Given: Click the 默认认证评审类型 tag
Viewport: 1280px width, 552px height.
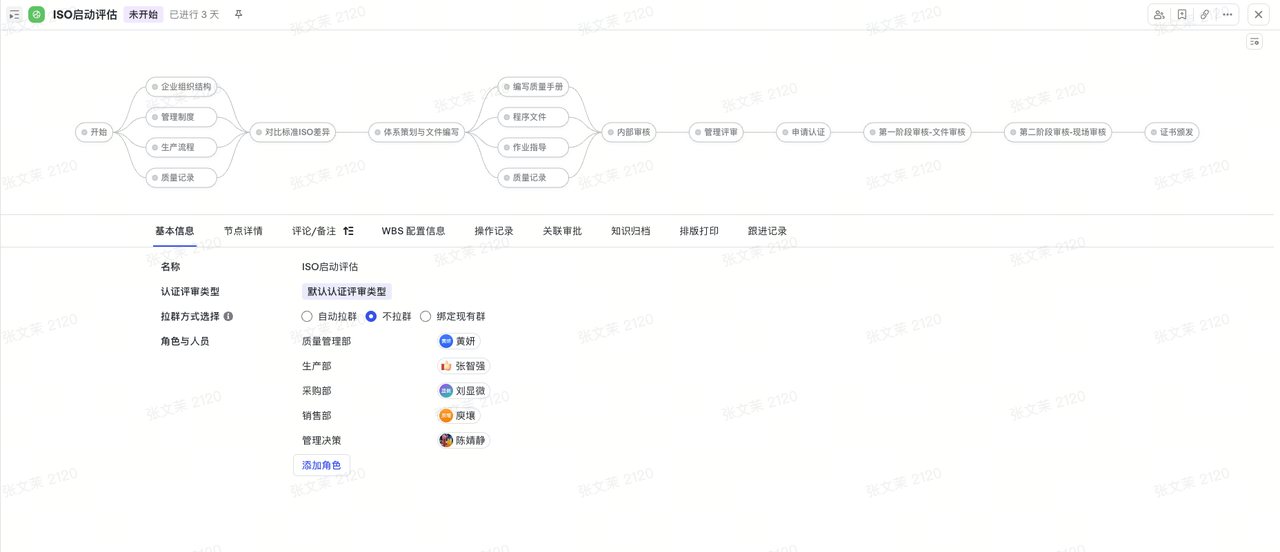Looking at the screenshot, I should click(346, 292).
